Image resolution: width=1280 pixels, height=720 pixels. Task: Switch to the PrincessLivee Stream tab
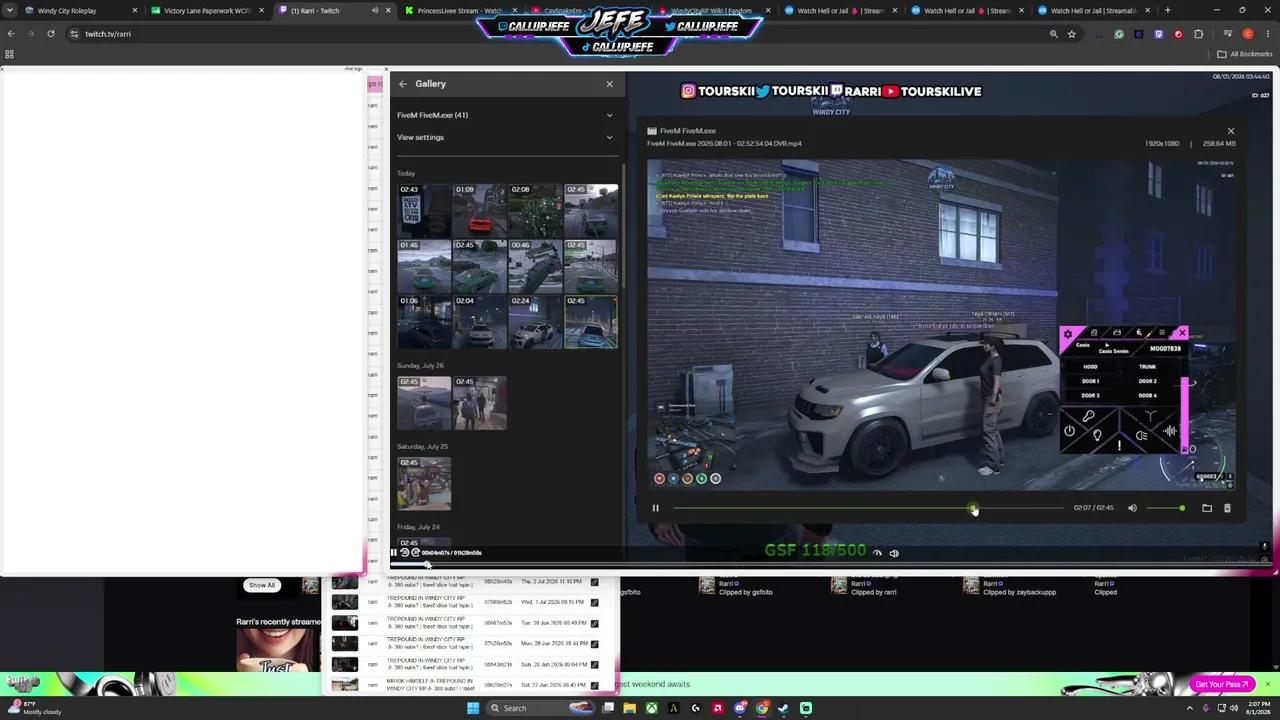462,11
